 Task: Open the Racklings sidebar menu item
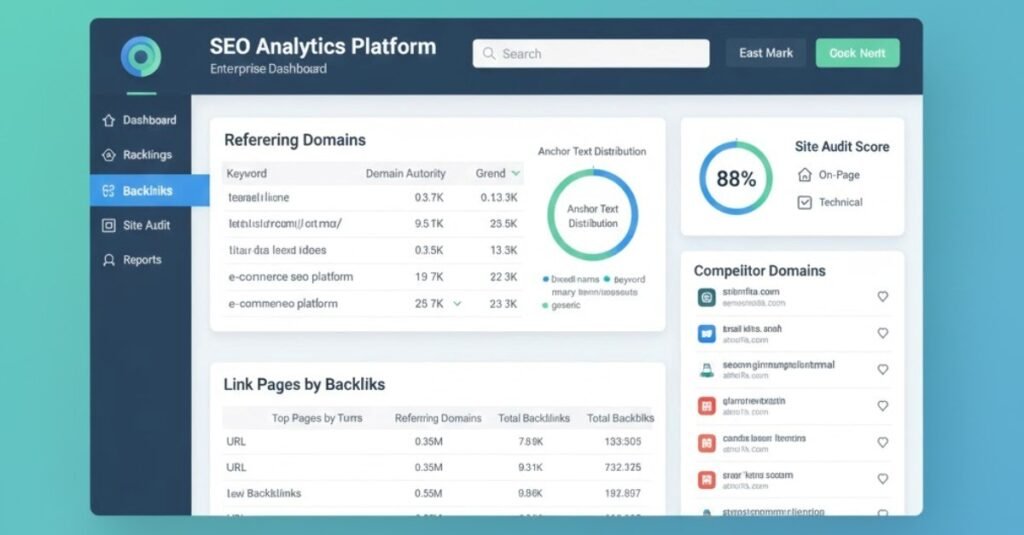click(147, 155)
